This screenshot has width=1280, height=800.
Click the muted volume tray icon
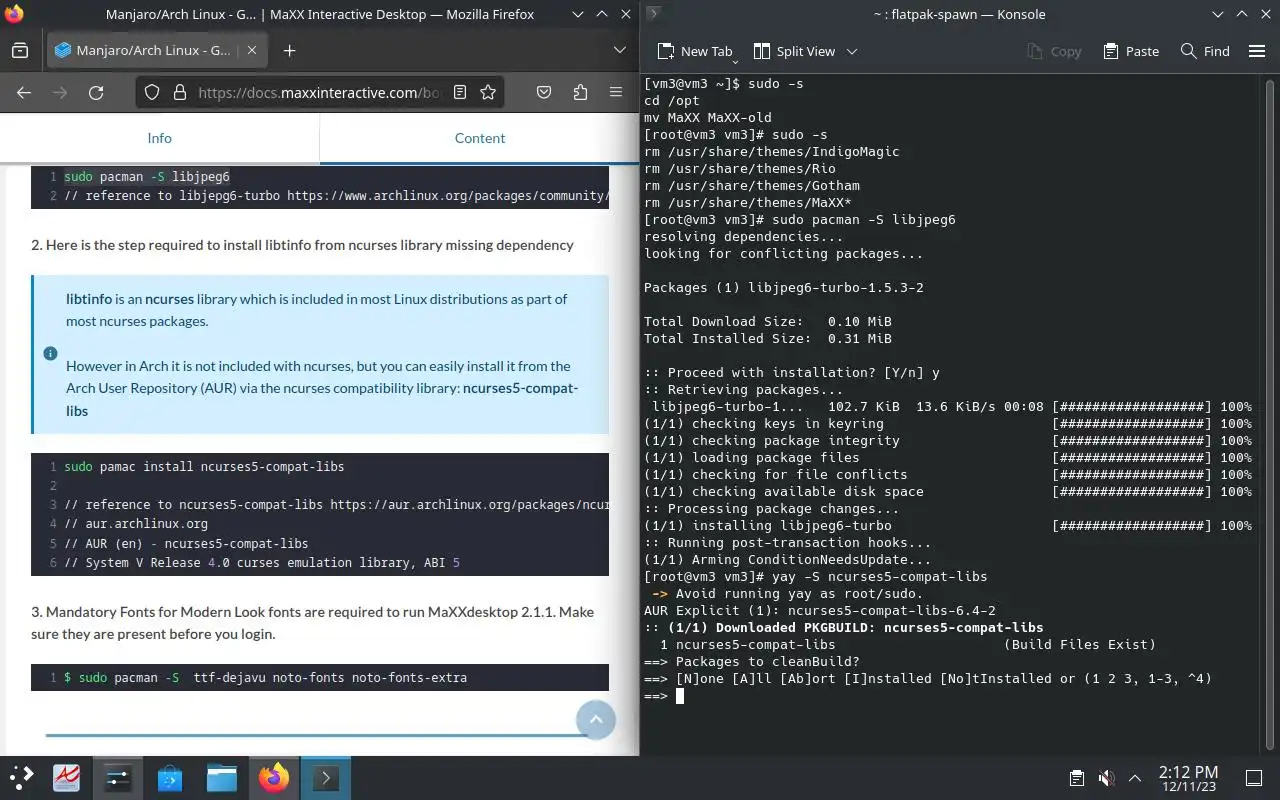(x=1106, y=778)
